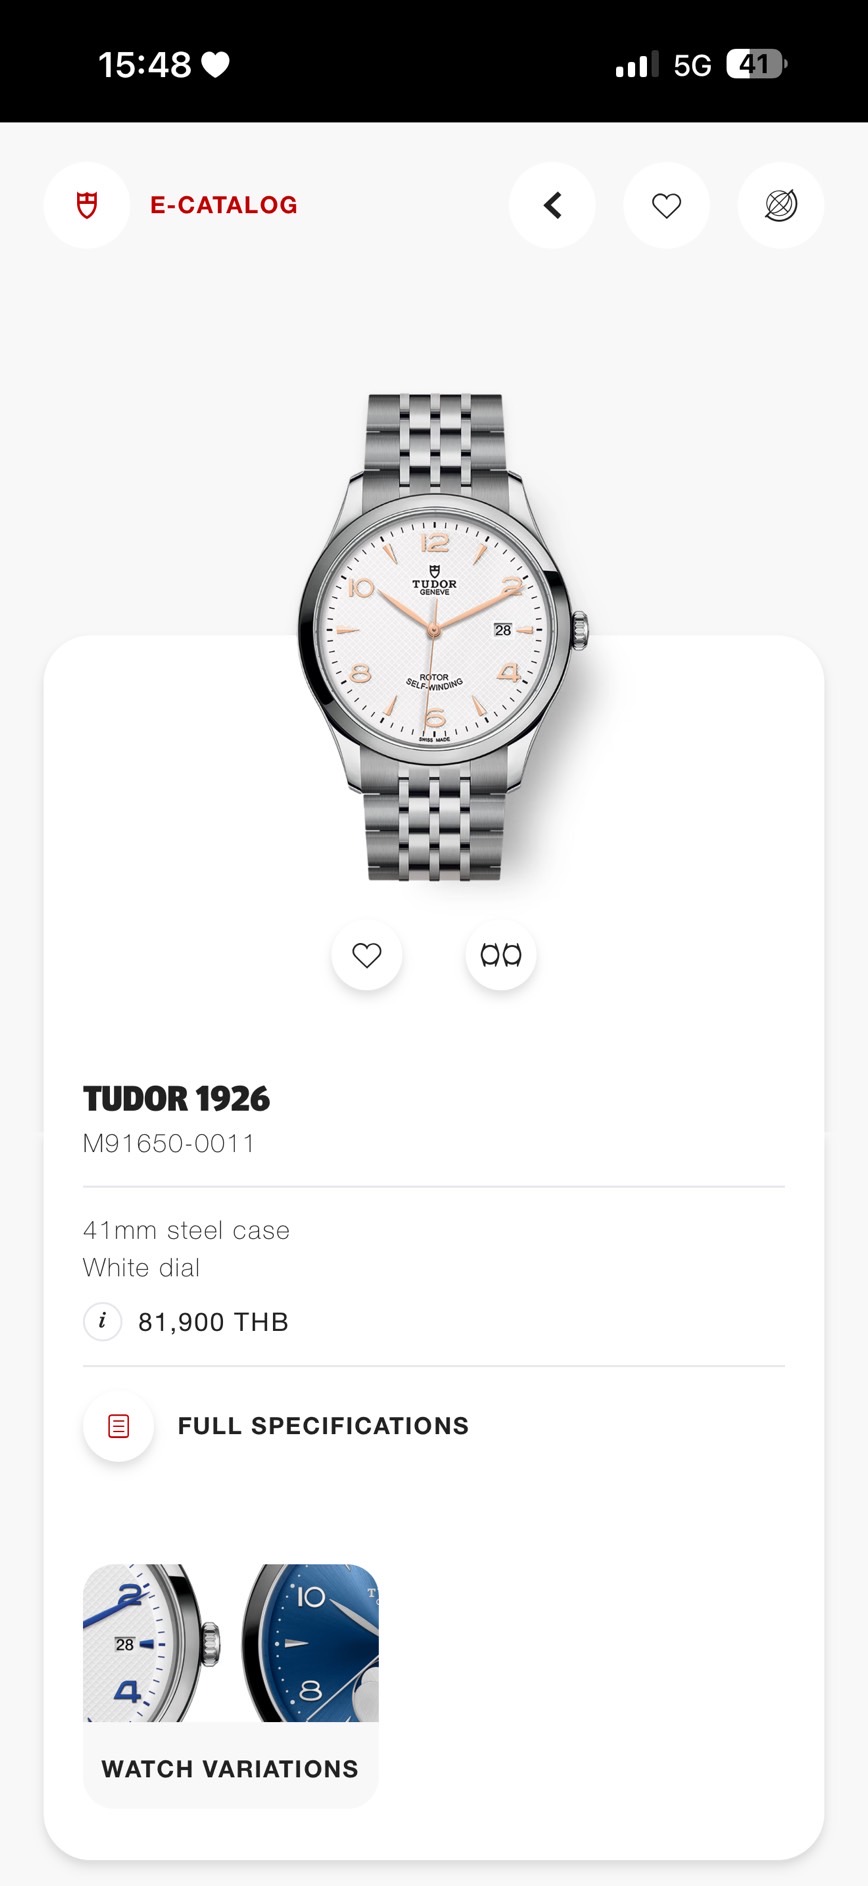Toggle favorite heart below the watch
The image size is (868, 1886).
coord(367,955)
